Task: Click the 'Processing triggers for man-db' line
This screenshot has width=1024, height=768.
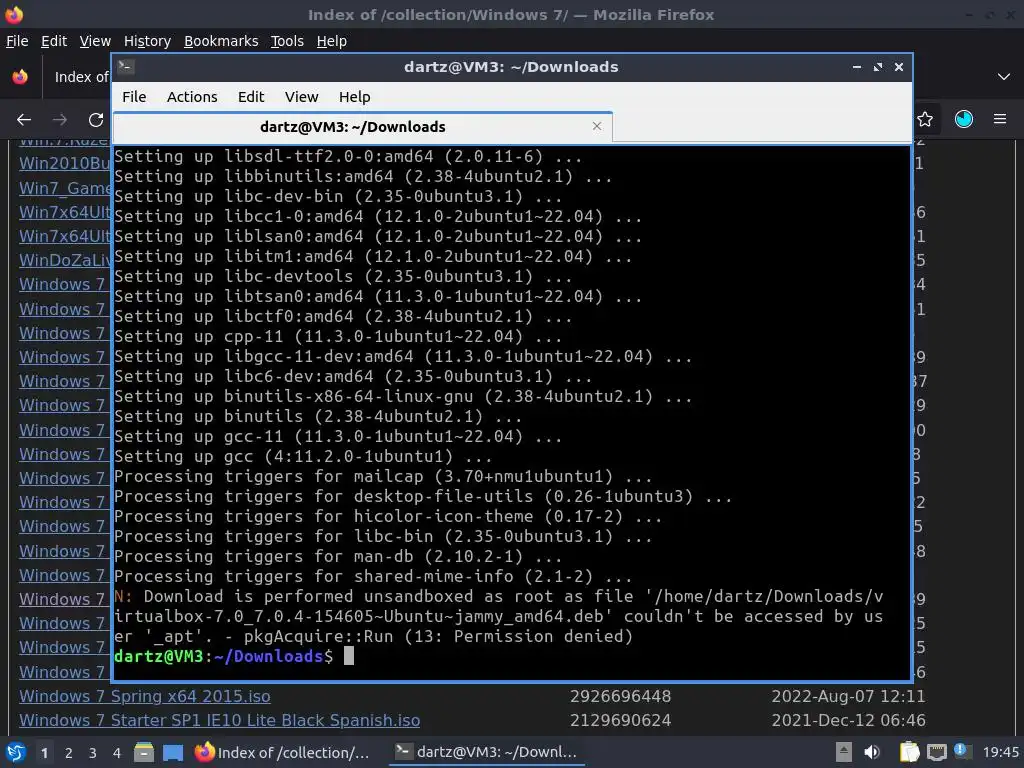Action: pos(338,556)
